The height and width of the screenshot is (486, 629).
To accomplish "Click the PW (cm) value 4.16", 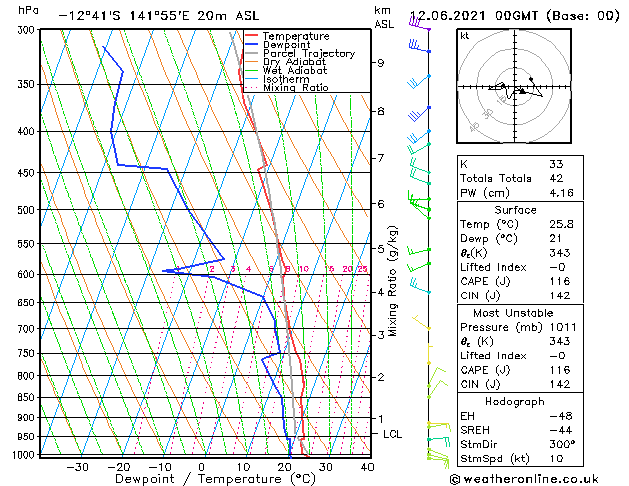I will 562,193.
